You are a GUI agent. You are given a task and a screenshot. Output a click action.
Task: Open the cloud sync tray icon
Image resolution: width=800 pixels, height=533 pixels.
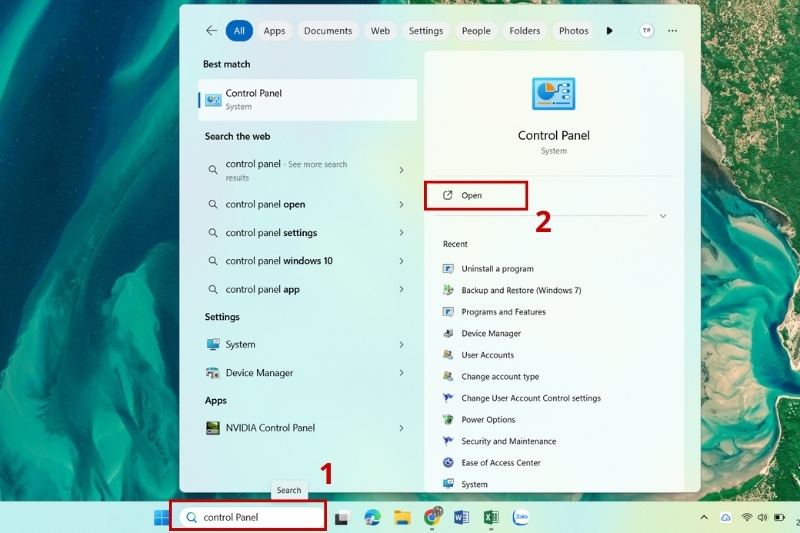725,517
